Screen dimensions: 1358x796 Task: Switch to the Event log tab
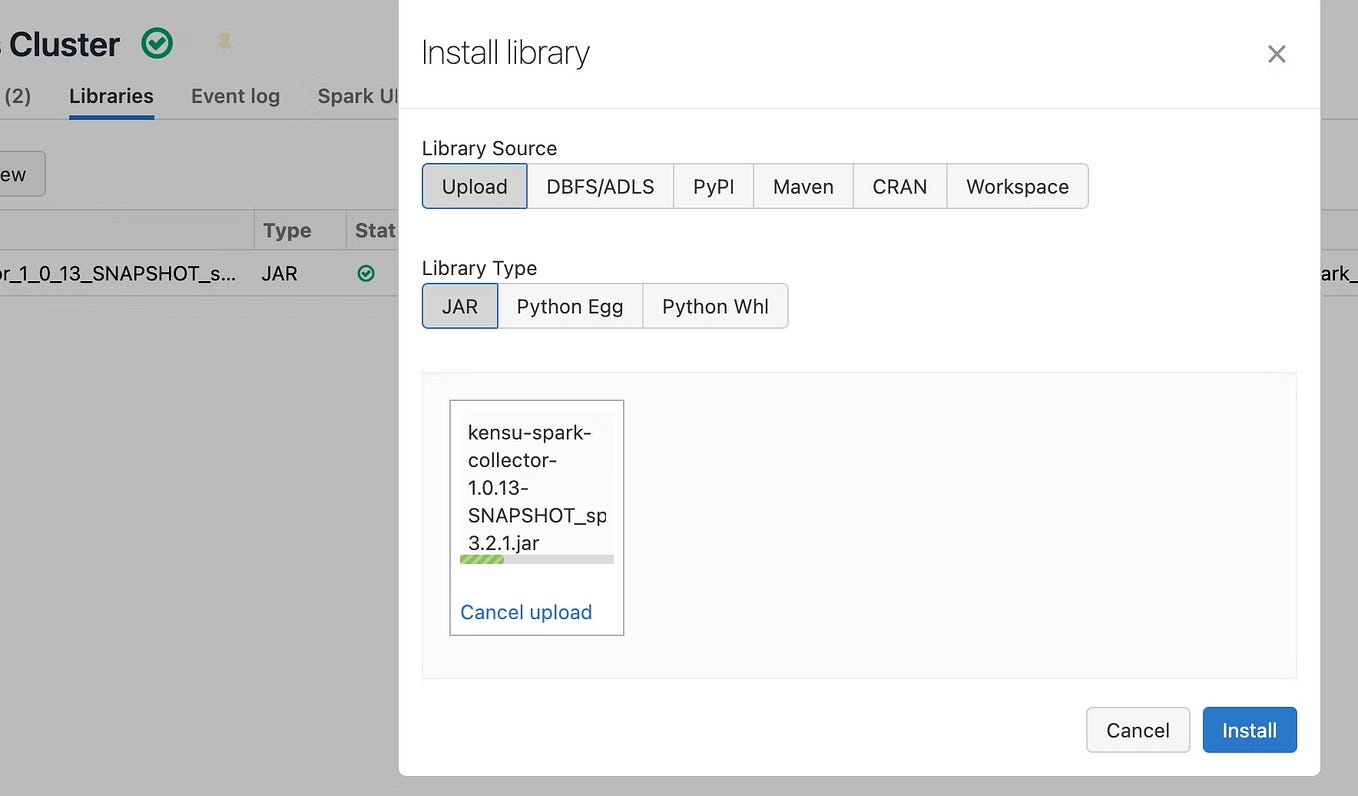pos(235,96)
